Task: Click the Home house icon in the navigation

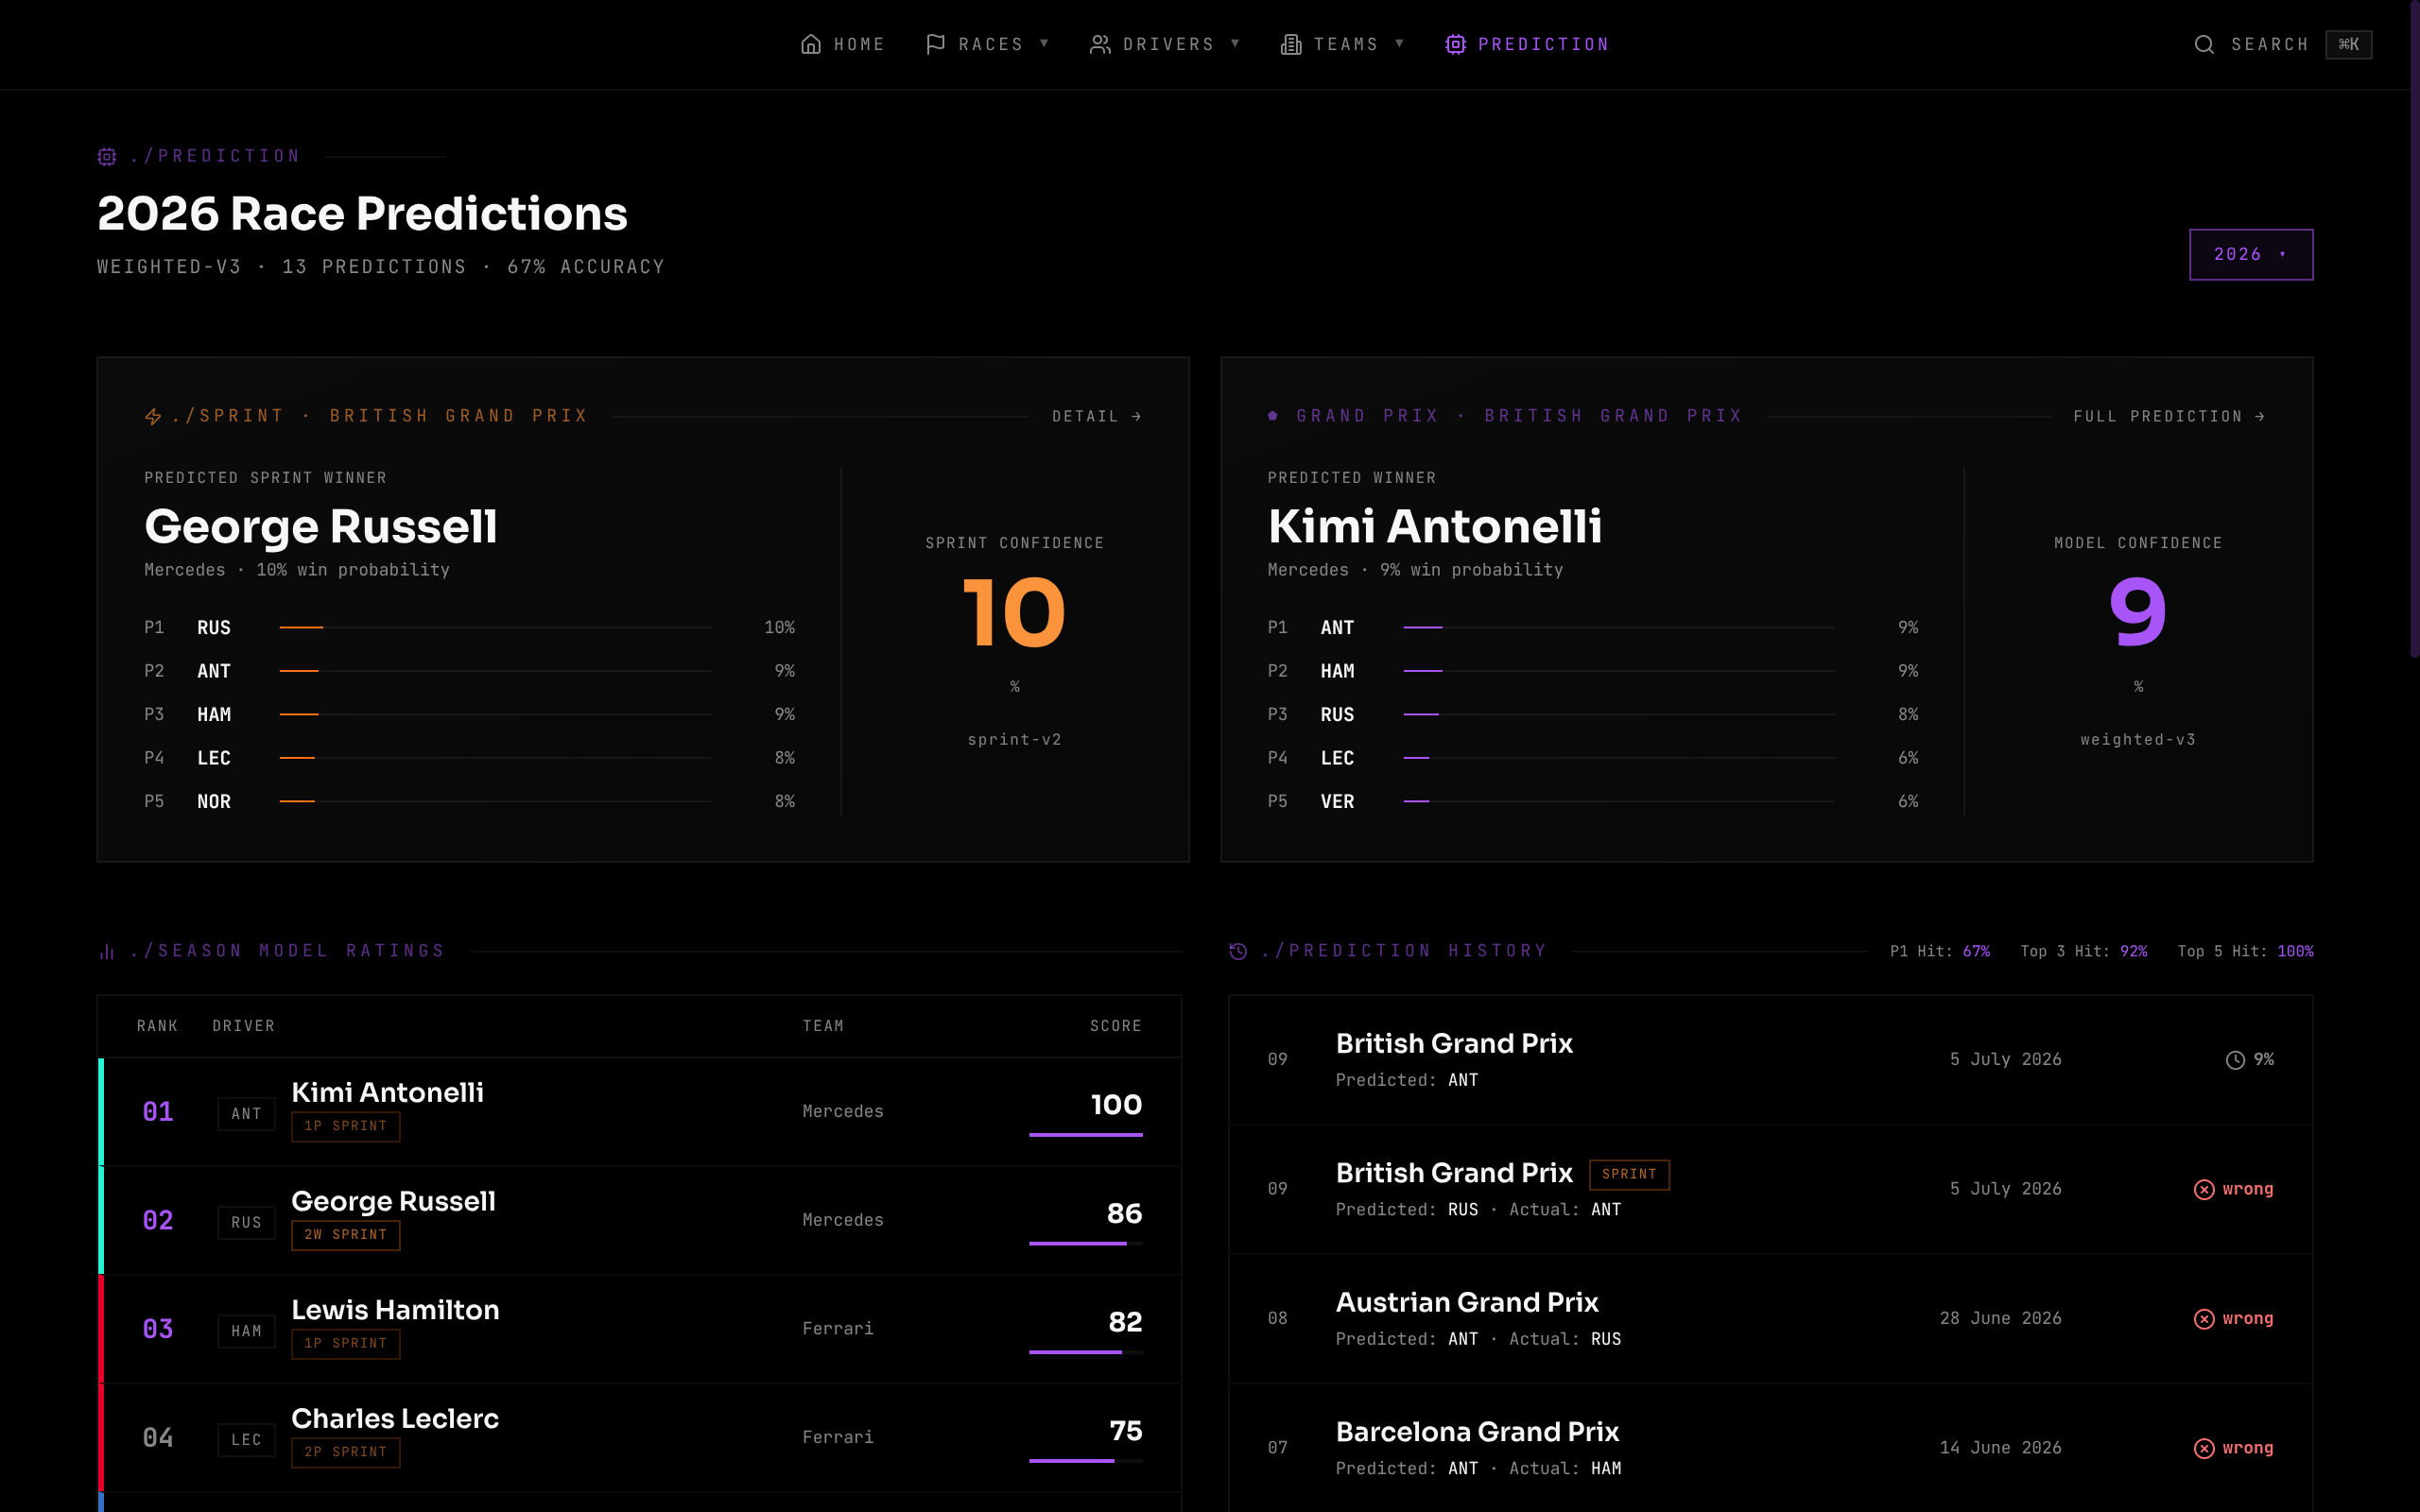Action: point(811,44)
